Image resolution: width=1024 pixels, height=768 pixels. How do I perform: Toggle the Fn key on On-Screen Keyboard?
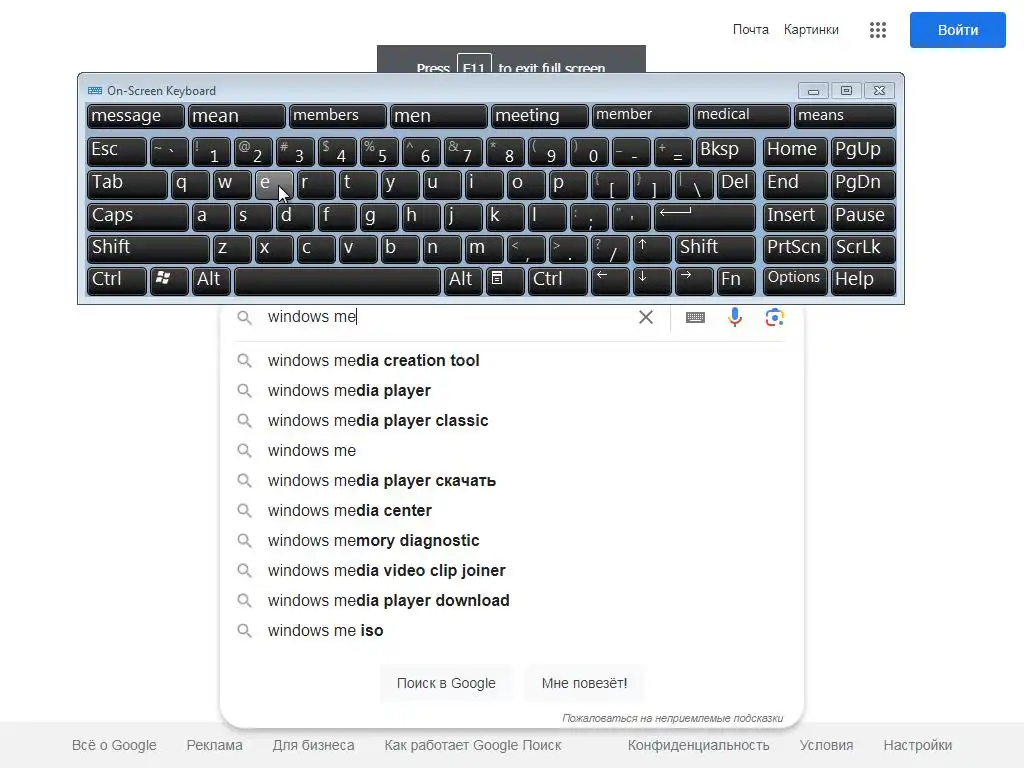tap(736, 280)
